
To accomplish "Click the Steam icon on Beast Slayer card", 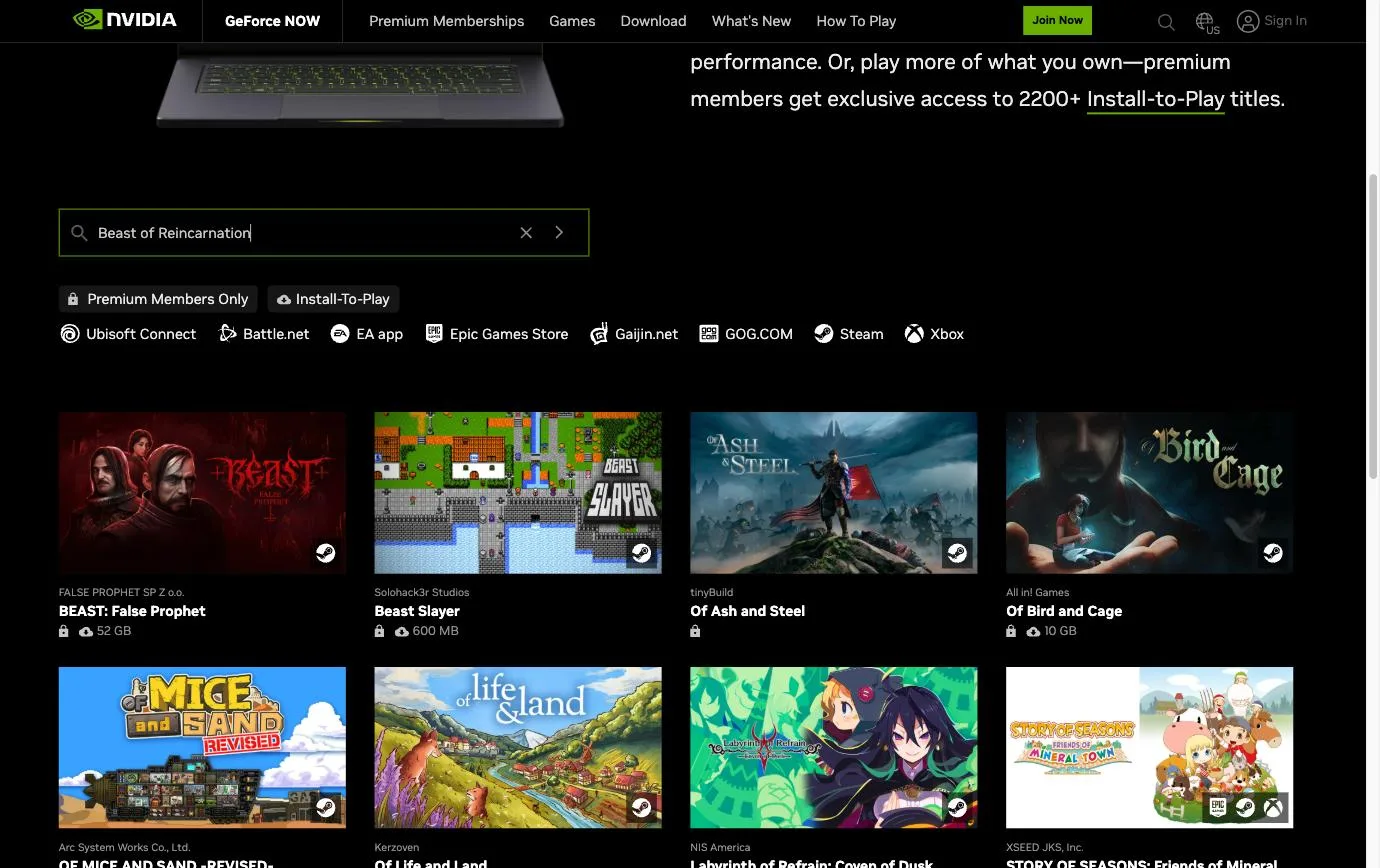I will [x=642, y=553].
